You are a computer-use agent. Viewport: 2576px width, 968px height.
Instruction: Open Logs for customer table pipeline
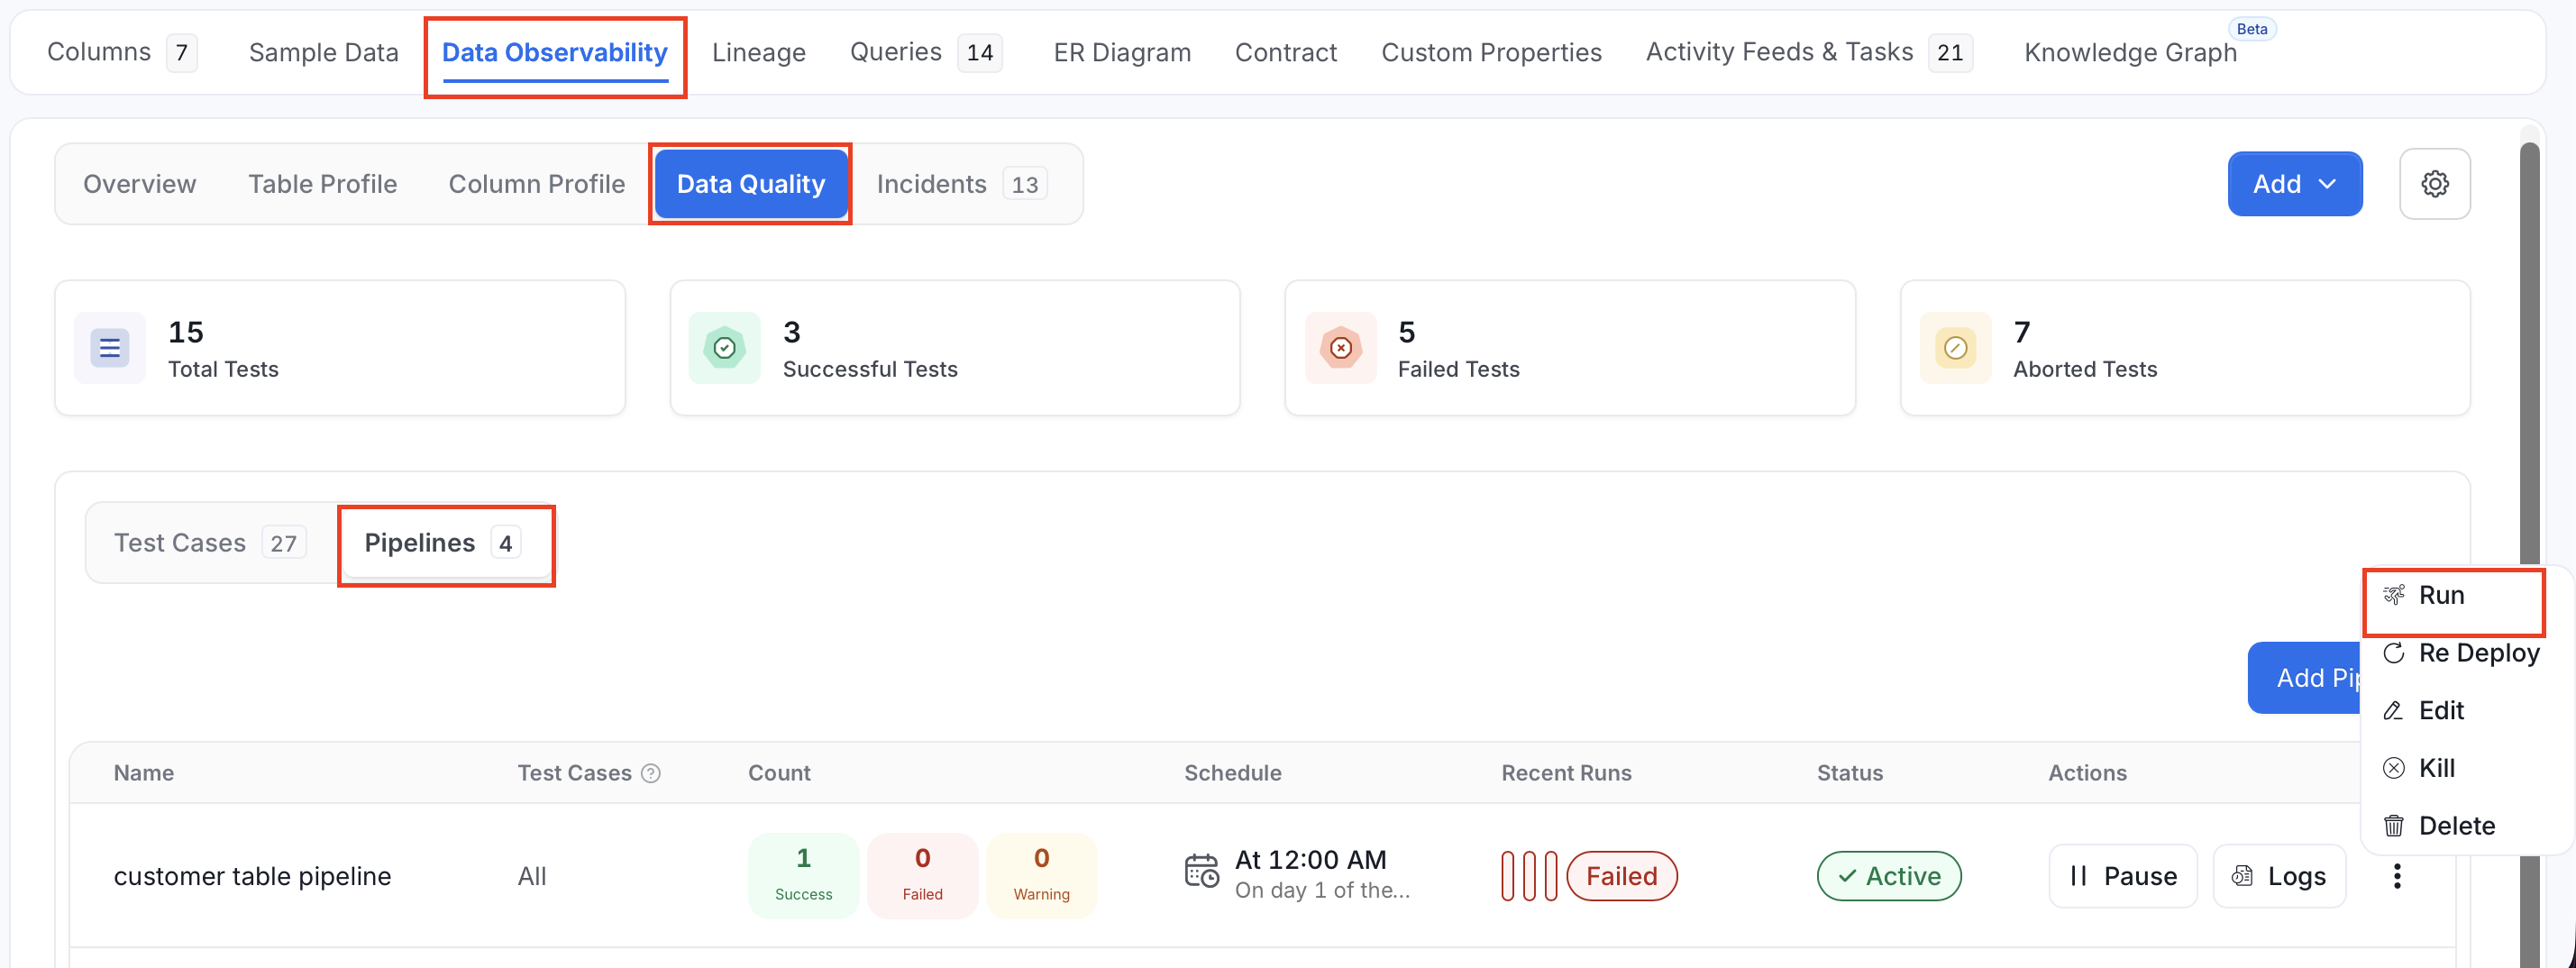[x=2279, y=876]
